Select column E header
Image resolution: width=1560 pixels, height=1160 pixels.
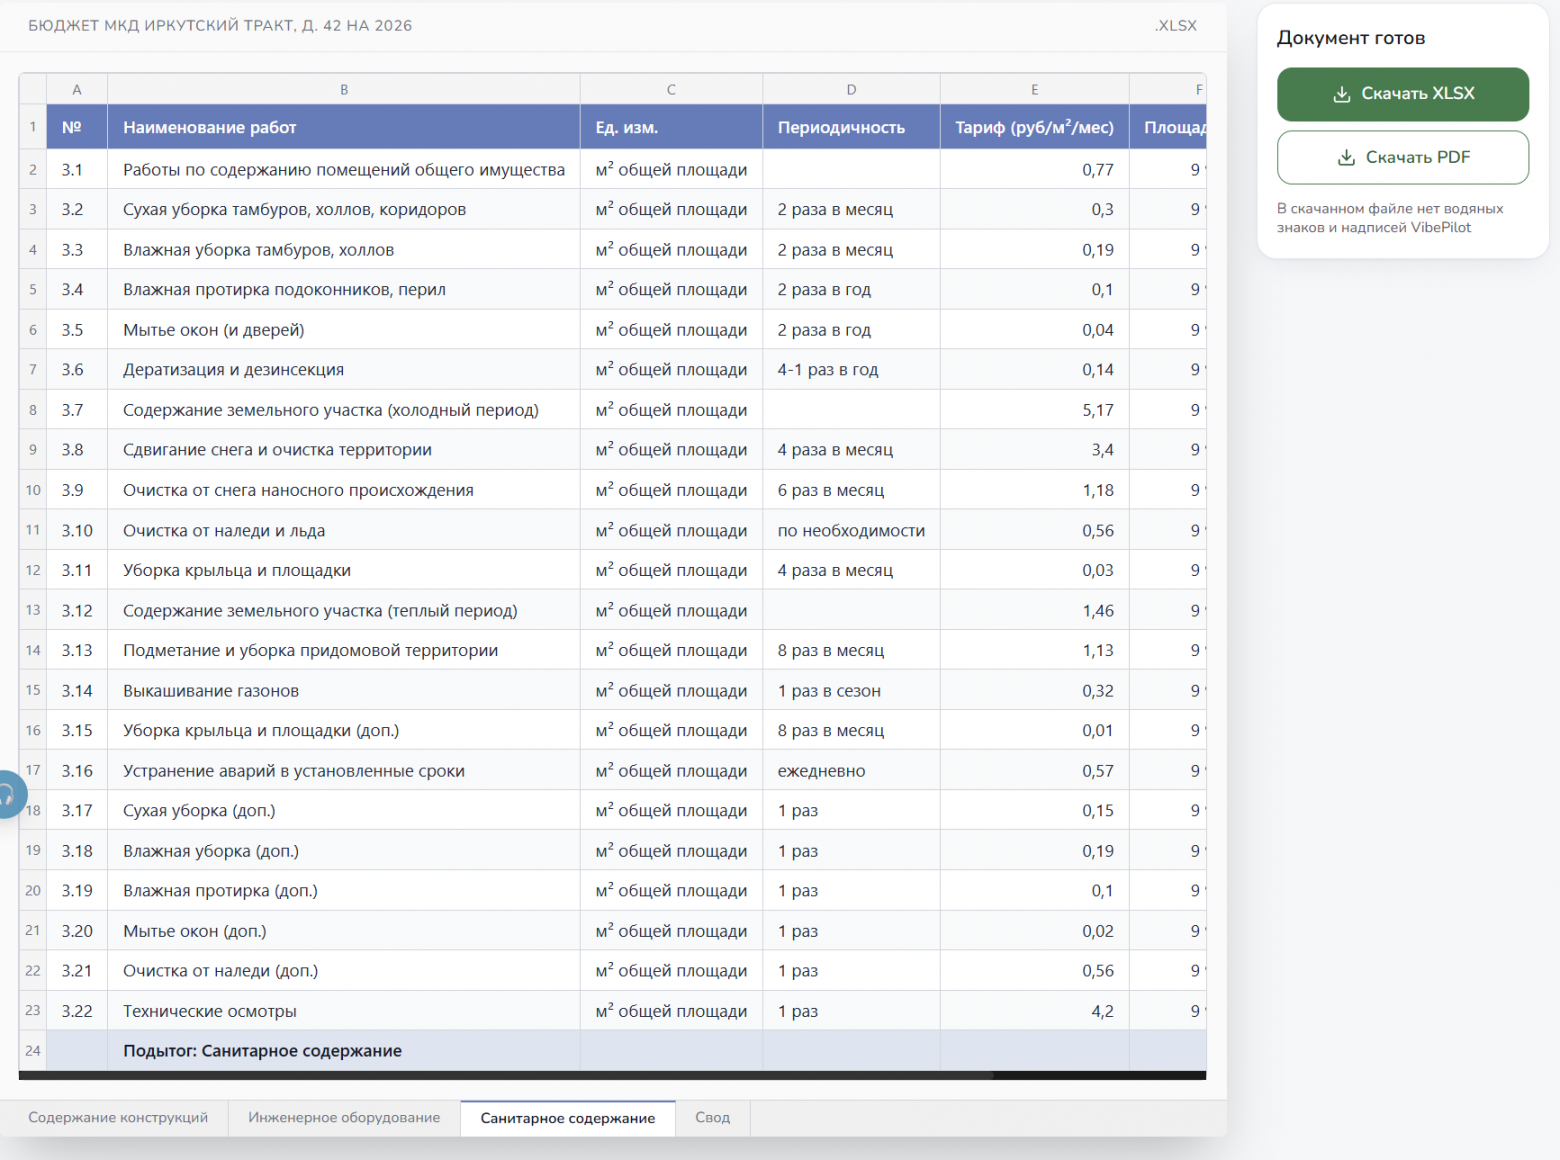(x=1035, y=89)
